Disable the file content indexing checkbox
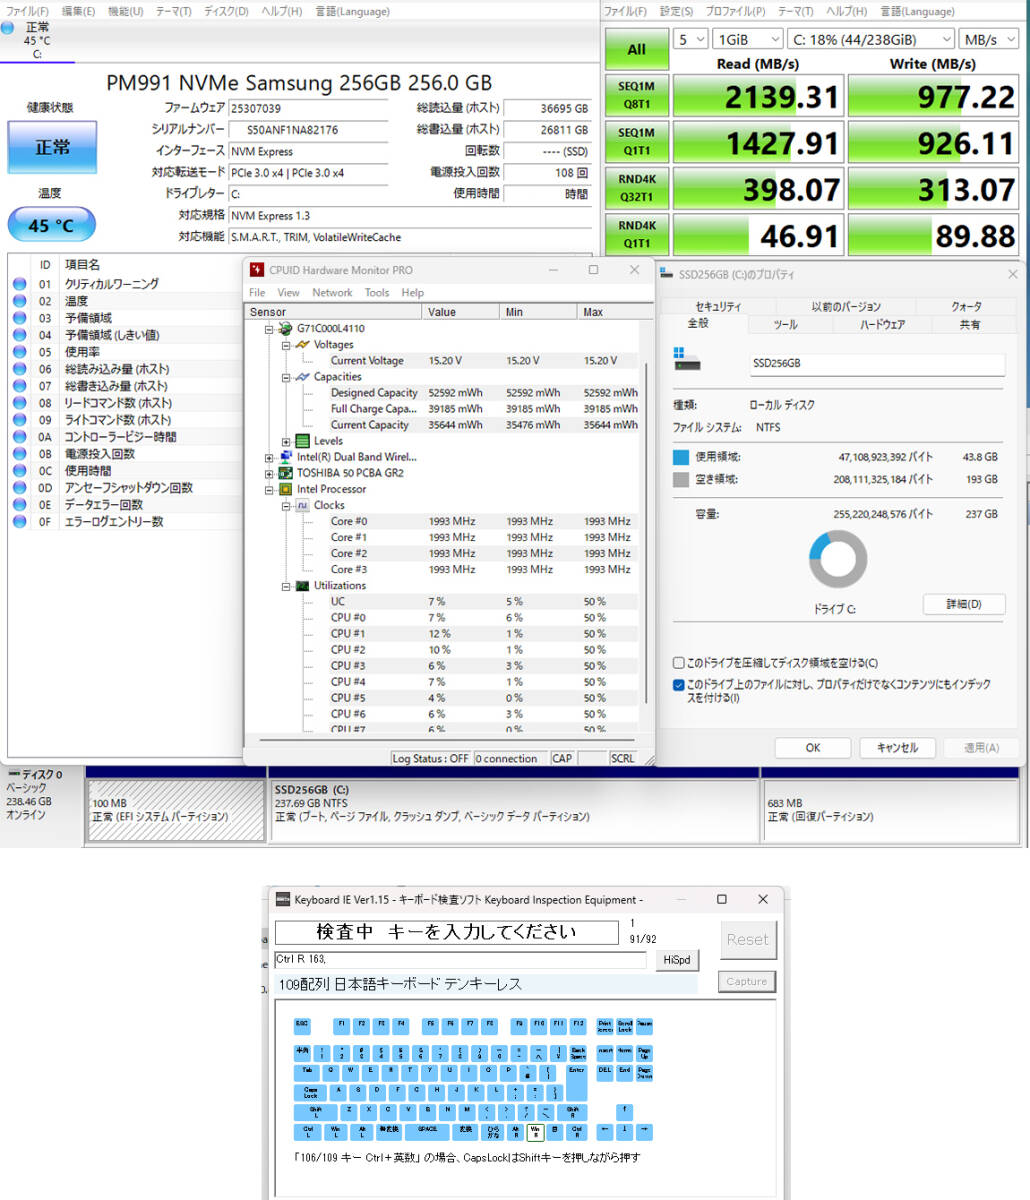Screen dimensions: 1030x1200 coord(679,685)
